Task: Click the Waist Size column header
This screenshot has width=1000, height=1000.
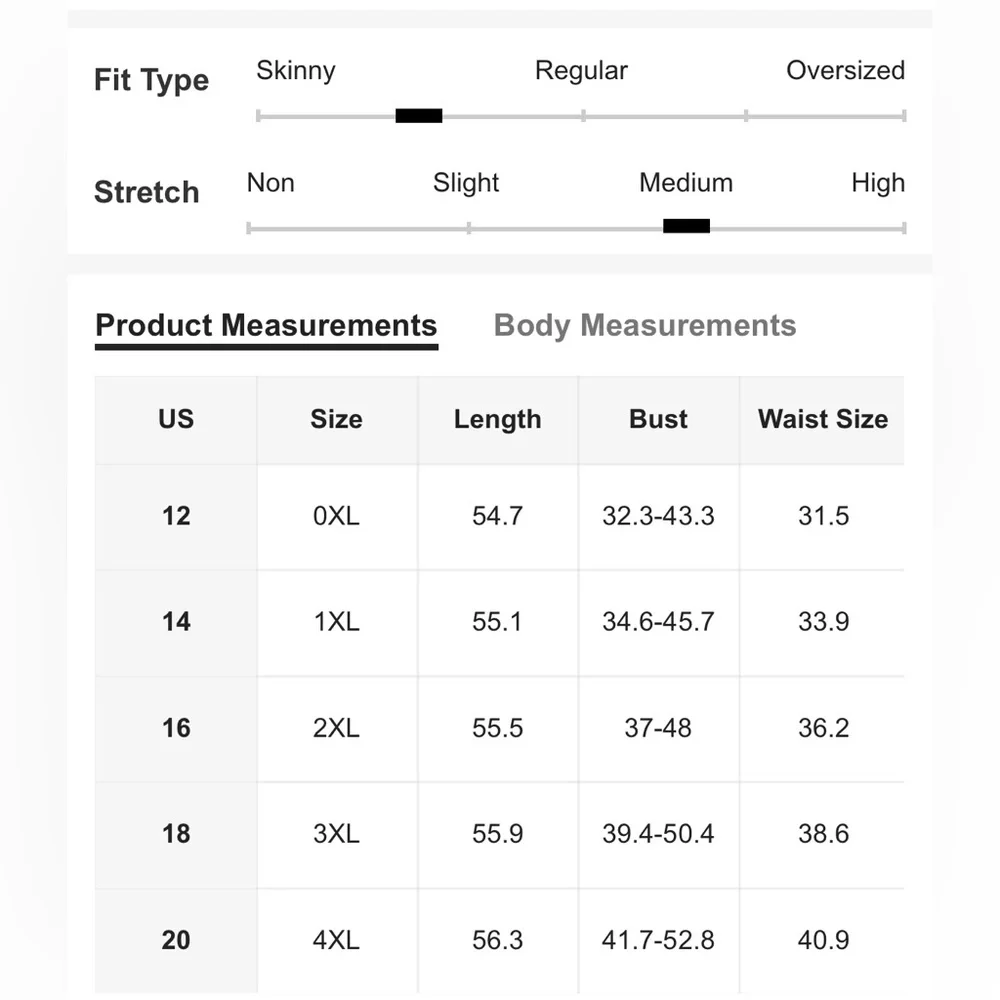Action: [x=822, y=419]
